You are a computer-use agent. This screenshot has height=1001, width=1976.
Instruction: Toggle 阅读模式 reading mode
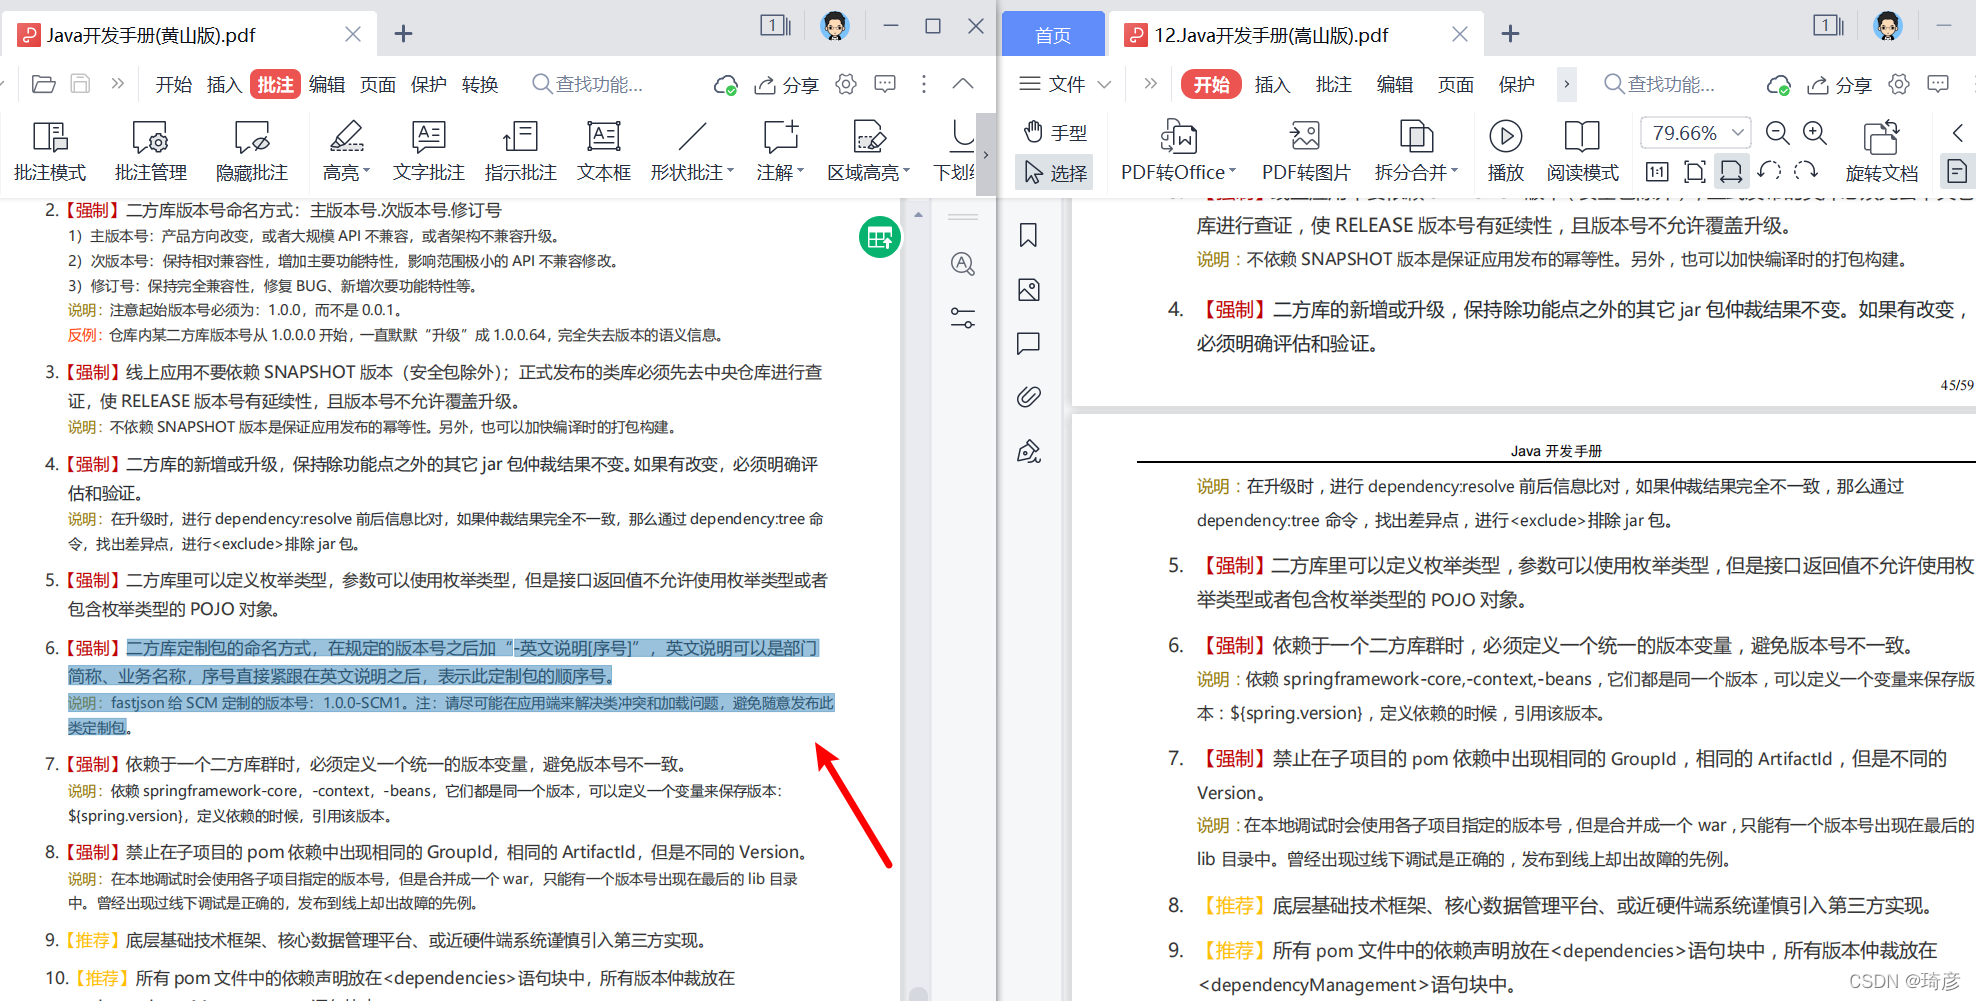[1582, 151]
